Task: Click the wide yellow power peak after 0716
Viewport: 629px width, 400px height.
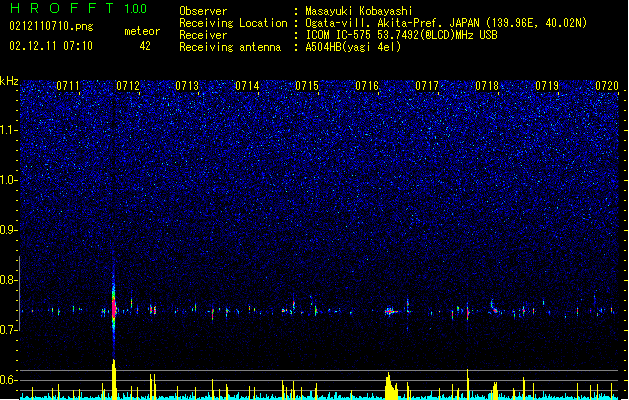Action: point(391,386)
